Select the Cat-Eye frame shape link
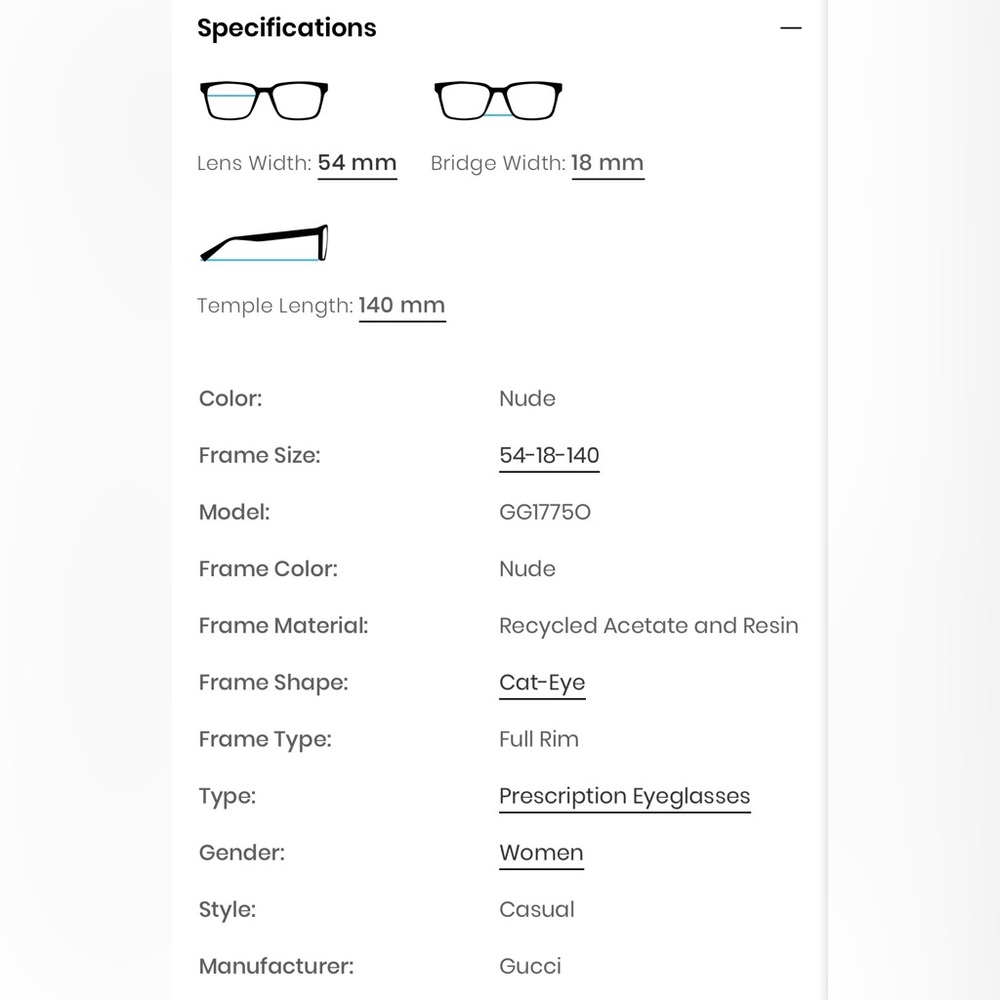The image size is (1000, 1000). (542, 682)
